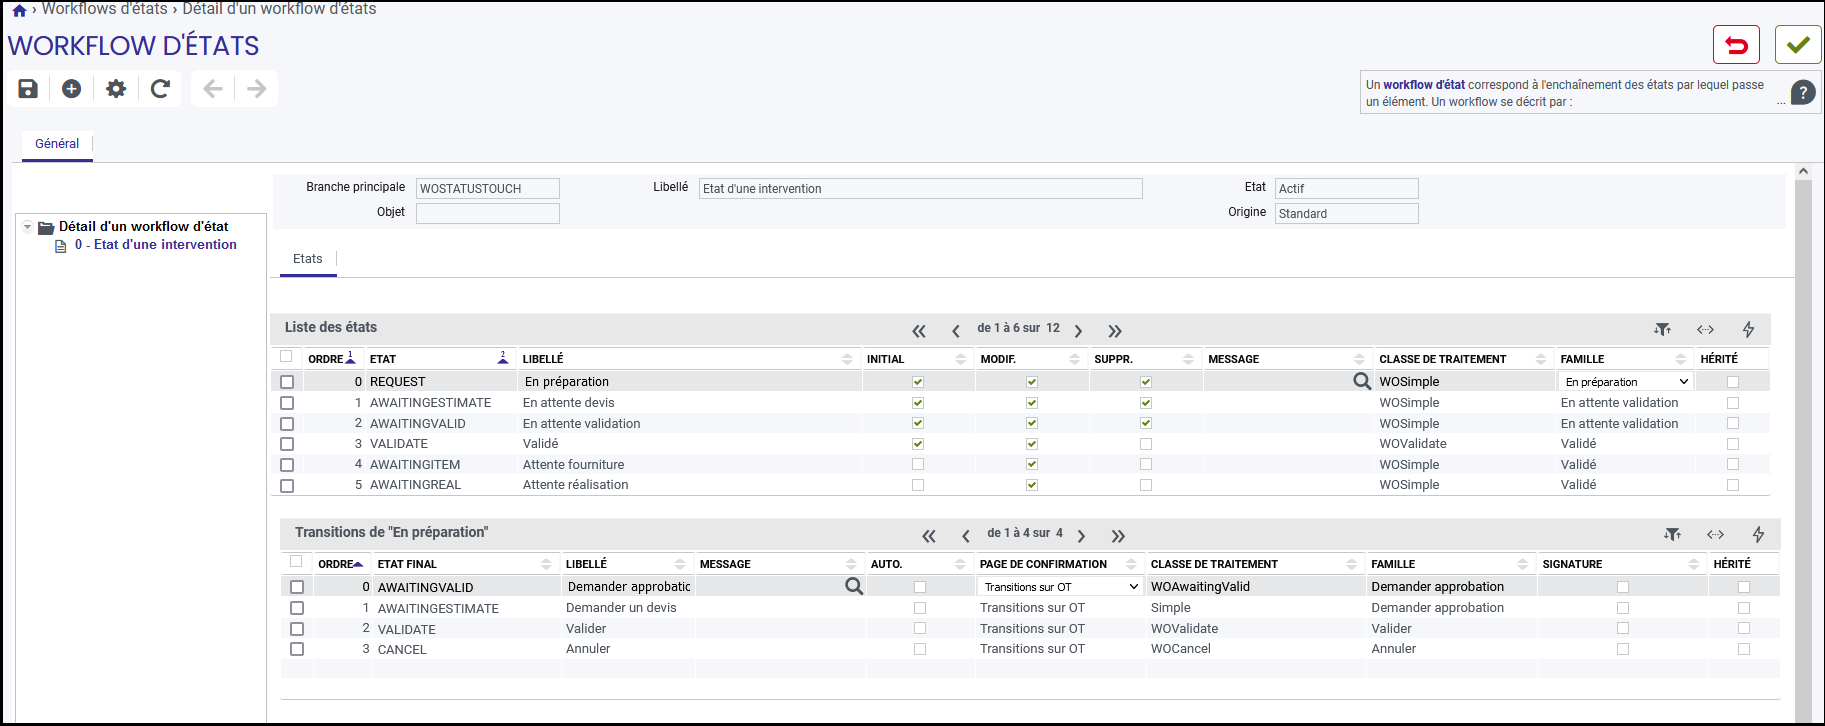Toggle AUTO. checkbox for CANCEL transition
The image size is (1825, 726).
pos(920,649)
